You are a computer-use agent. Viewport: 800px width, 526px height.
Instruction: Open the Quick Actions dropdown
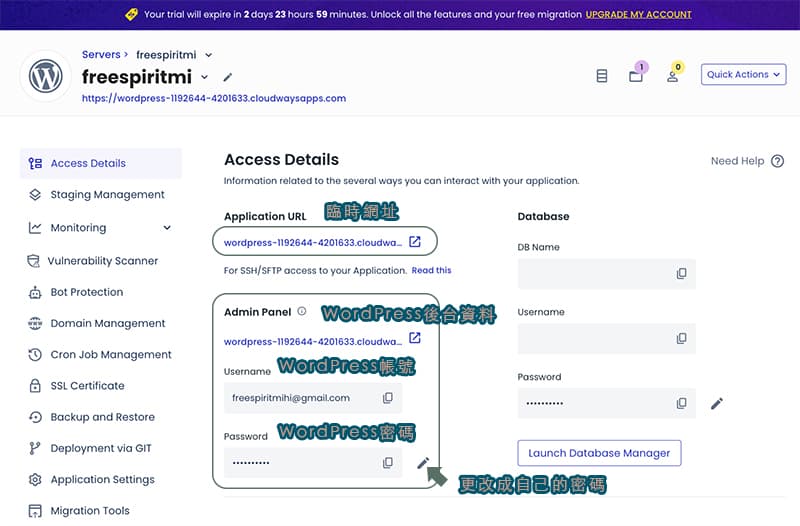743,74
